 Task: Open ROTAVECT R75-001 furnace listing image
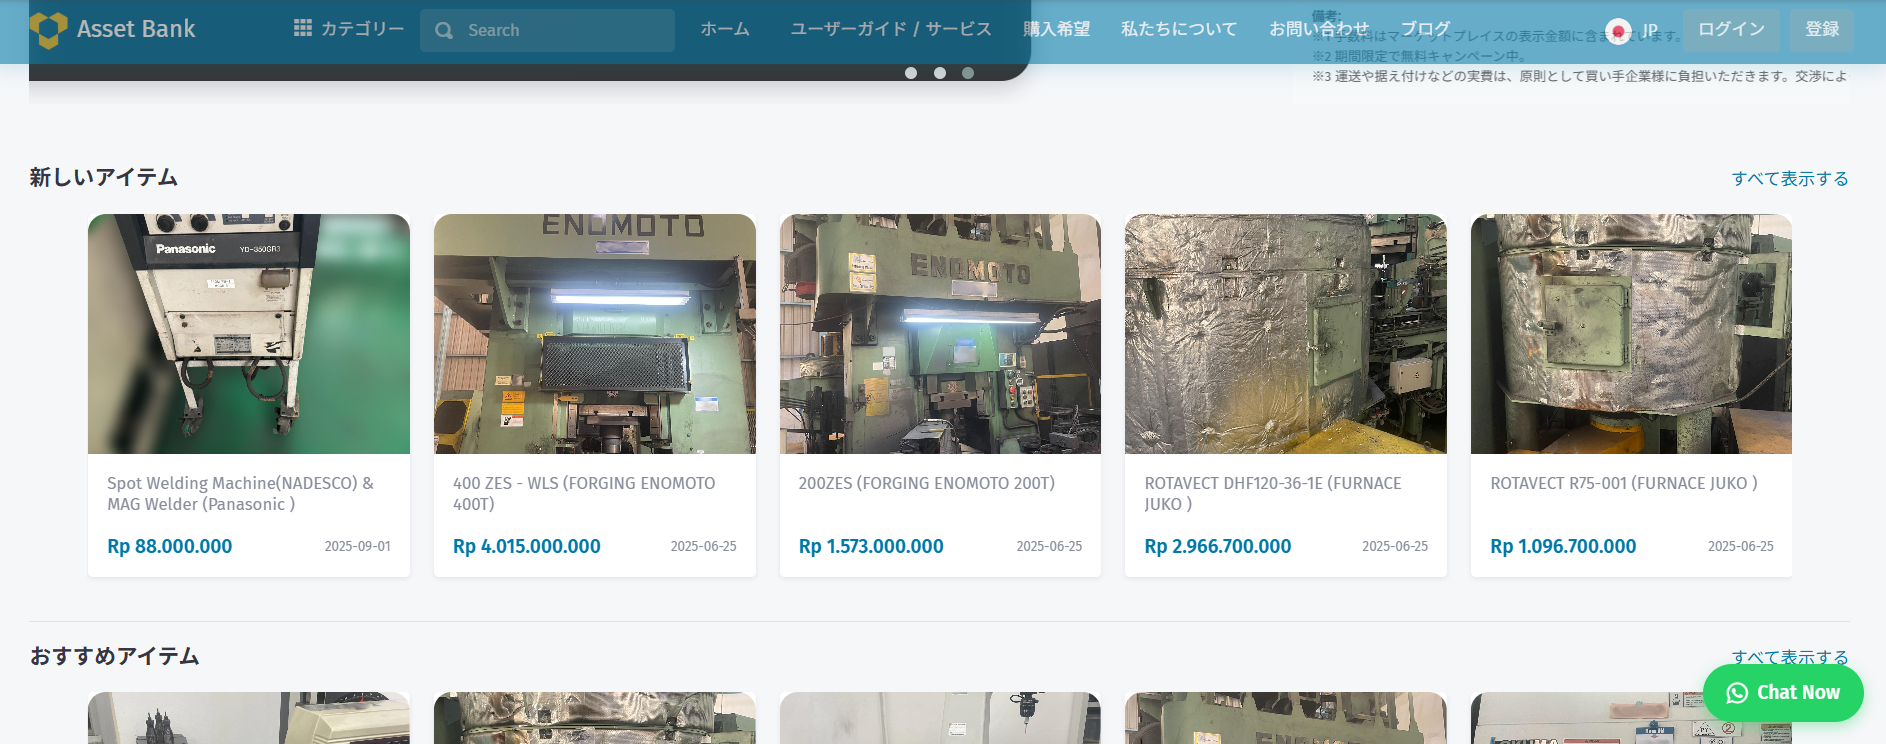coord(1631,334)
